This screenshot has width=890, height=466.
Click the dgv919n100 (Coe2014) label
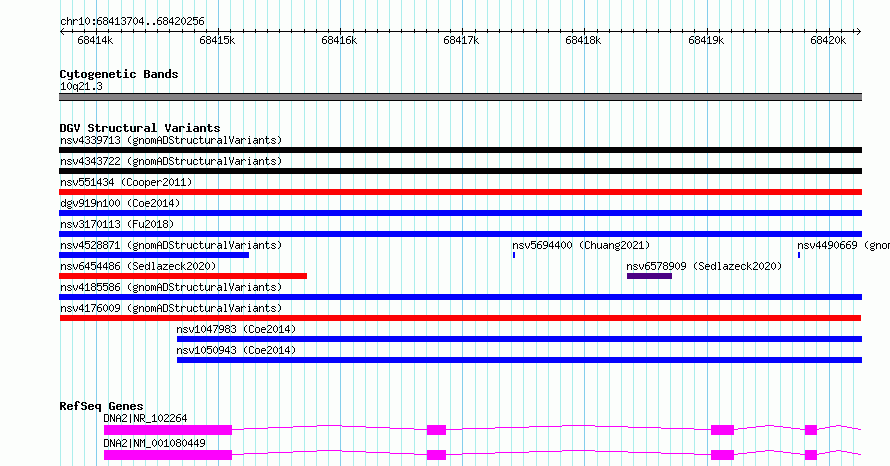point(120,203)
